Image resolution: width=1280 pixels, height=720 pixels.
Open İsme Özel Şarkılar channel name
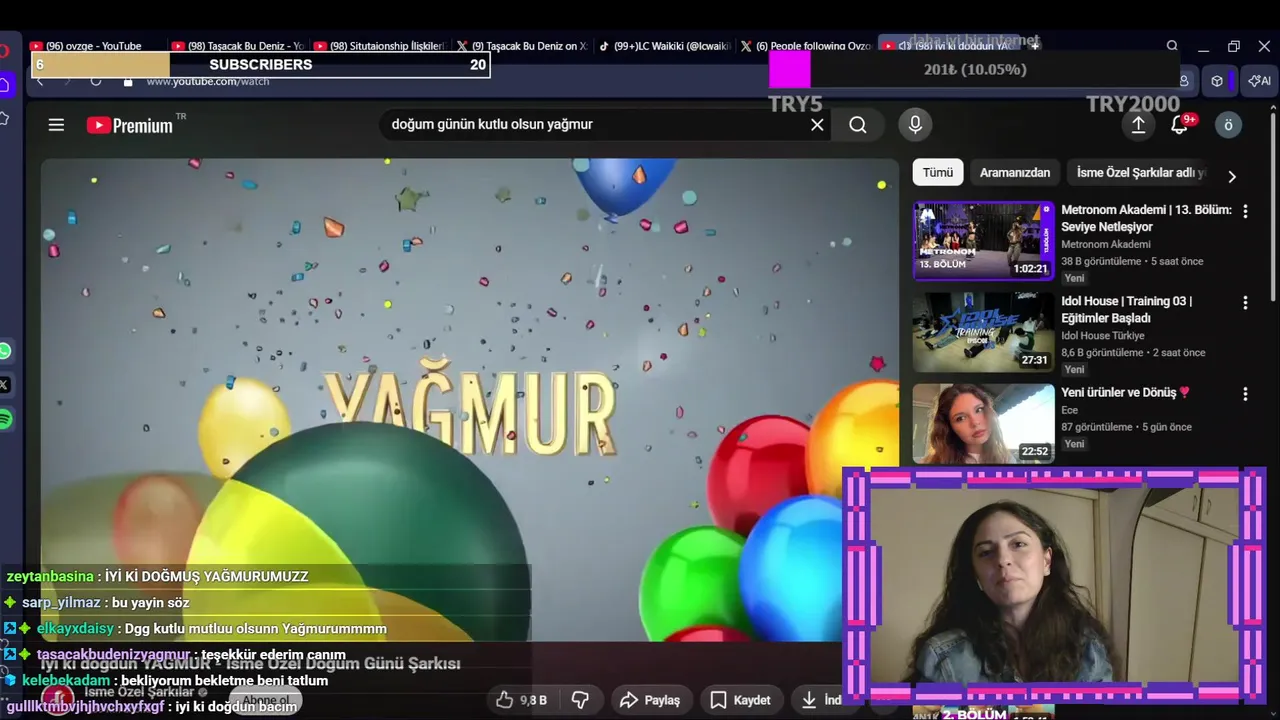139,692
